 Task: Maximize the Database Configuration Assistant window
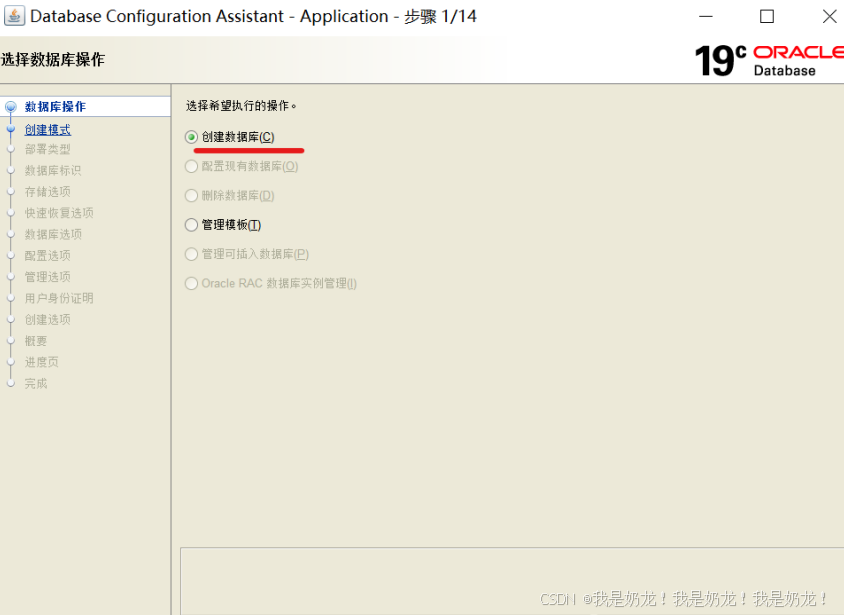coord(767,17)
